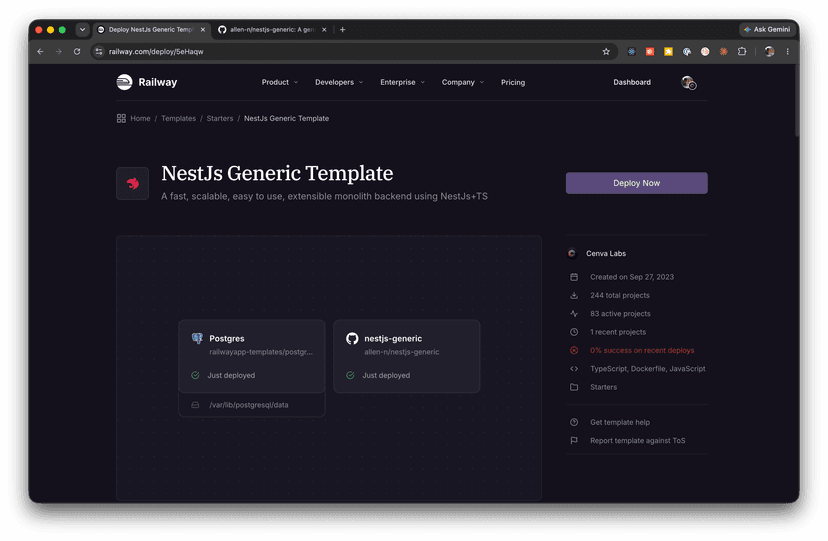Close the Deploy NestJs tab

(203, 30)
